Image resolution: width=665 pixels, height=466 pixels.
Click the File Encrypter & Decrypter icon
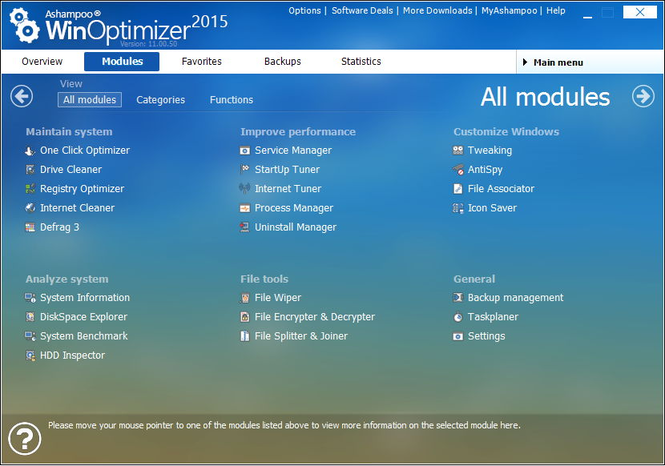(x=245, y=317)
